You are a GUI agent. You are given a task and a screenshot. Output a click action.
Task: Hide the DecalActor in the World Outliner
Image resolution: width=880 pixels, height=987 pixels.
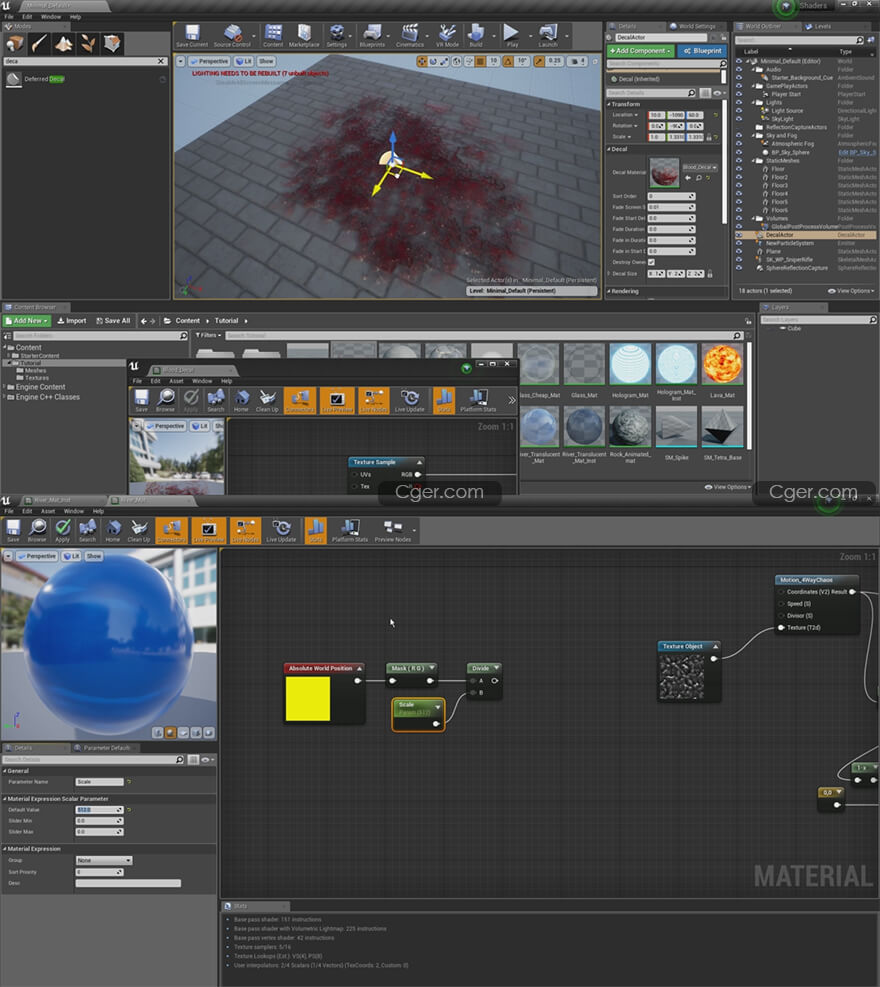point(739,235)
